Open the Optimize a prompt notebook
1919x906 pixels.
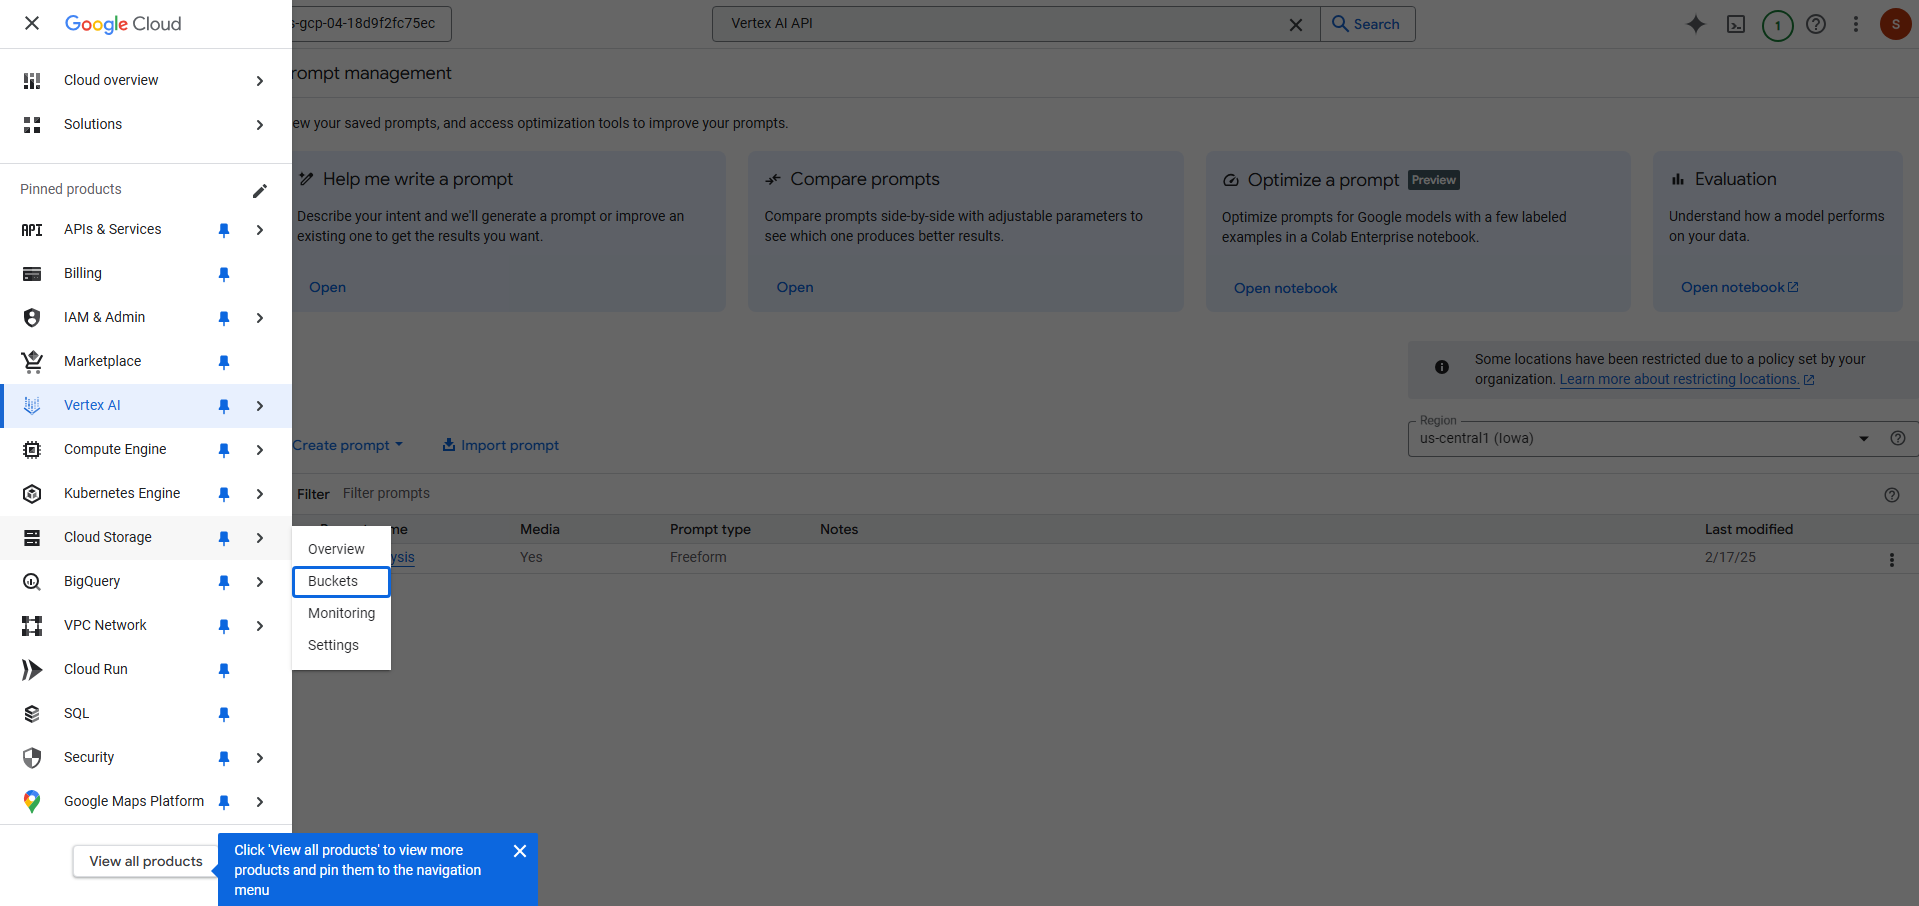click(1285, 289)
